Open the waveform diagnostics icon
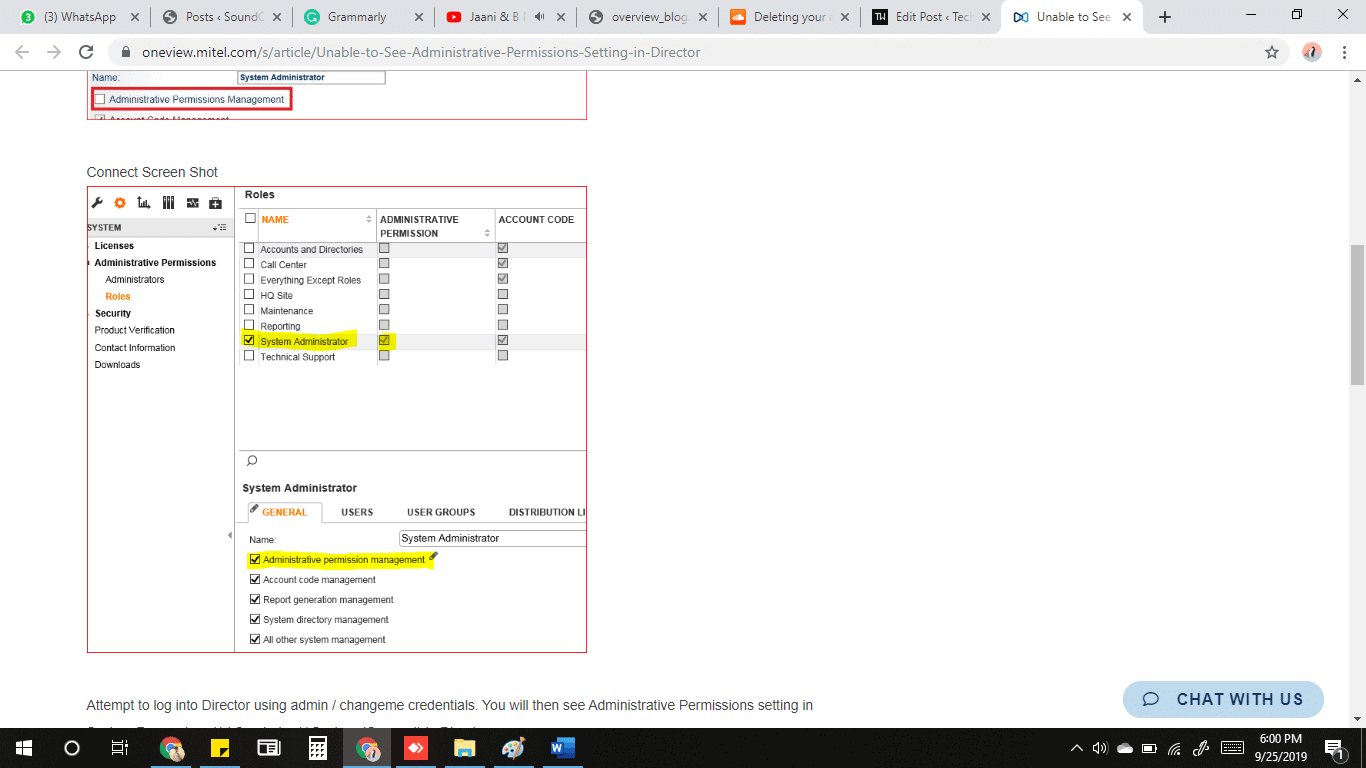 coord(192,203)
